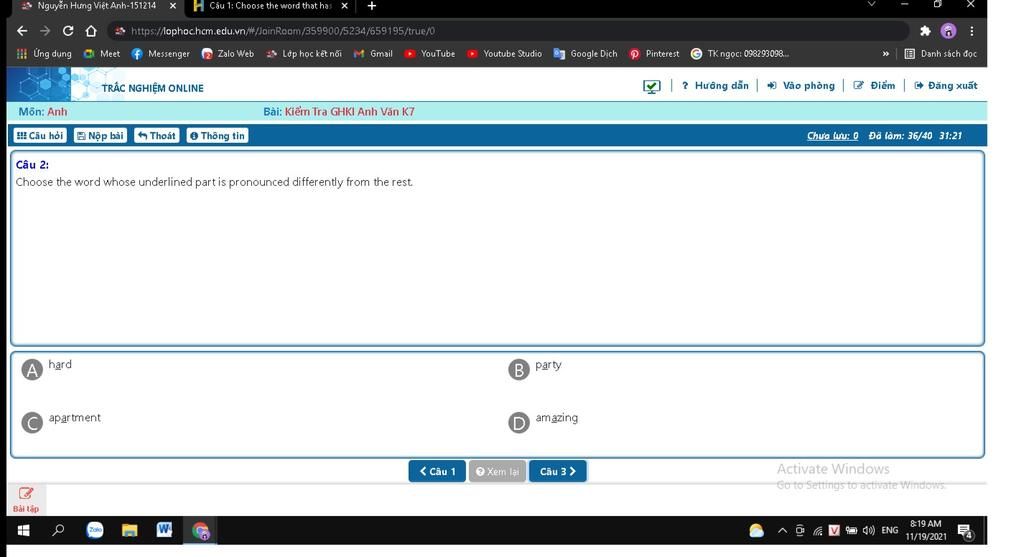Click the red V tray icon

click(x=834, y=531)
